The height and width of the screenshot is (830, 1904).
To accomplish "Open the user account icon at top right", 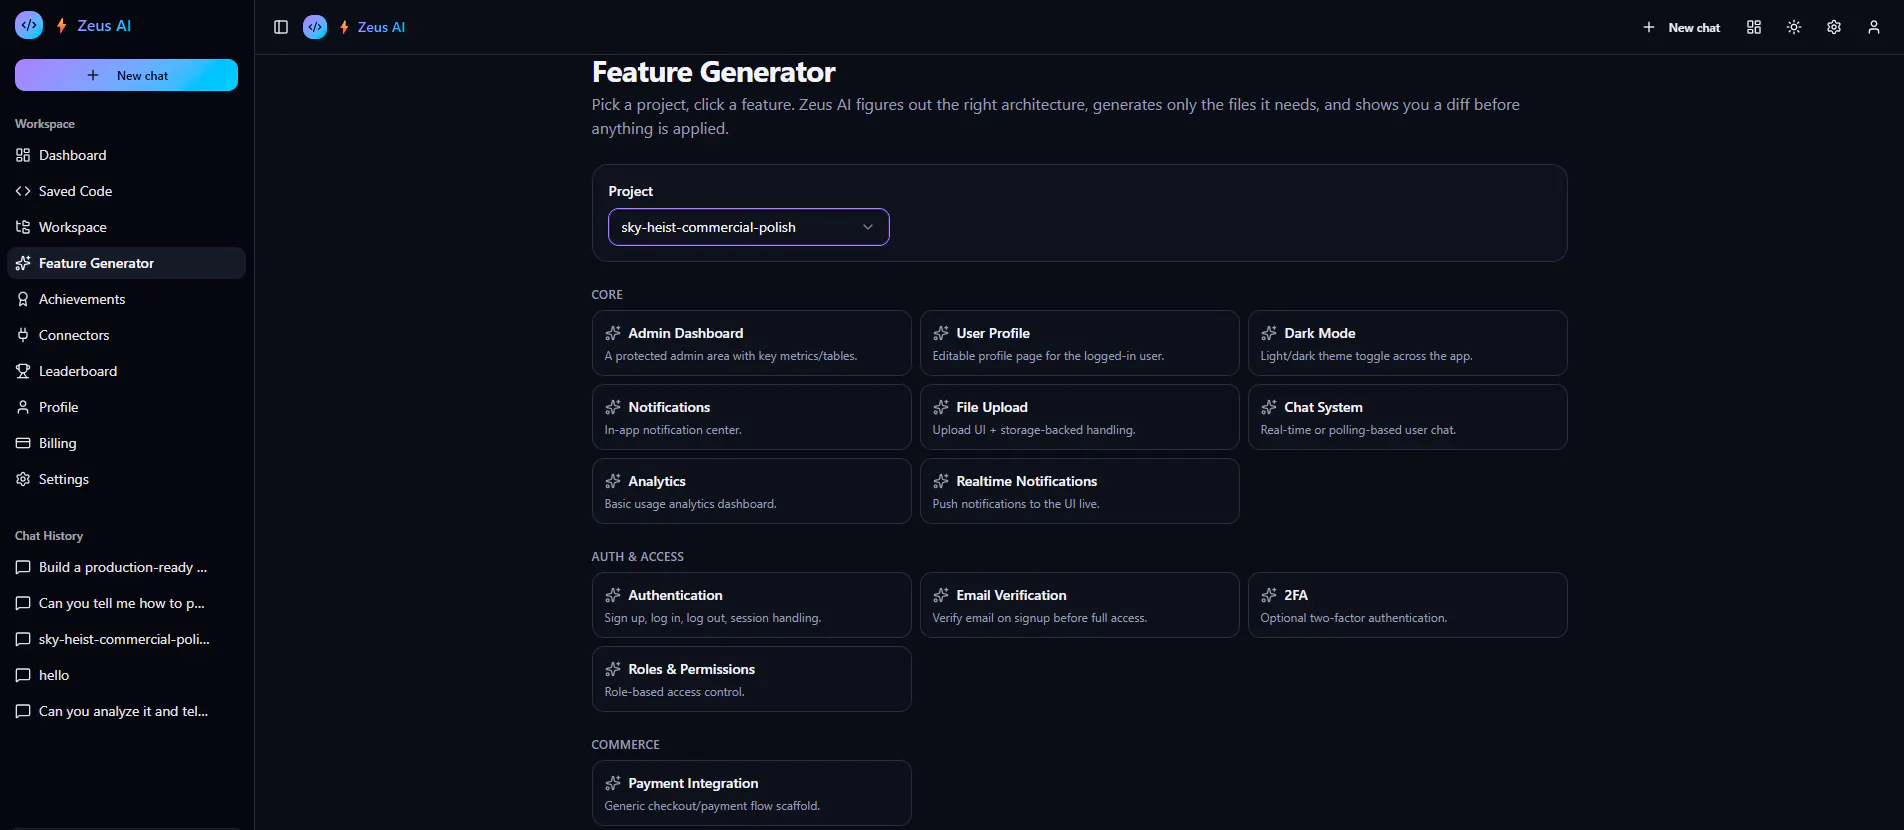I will (1874, 27).
